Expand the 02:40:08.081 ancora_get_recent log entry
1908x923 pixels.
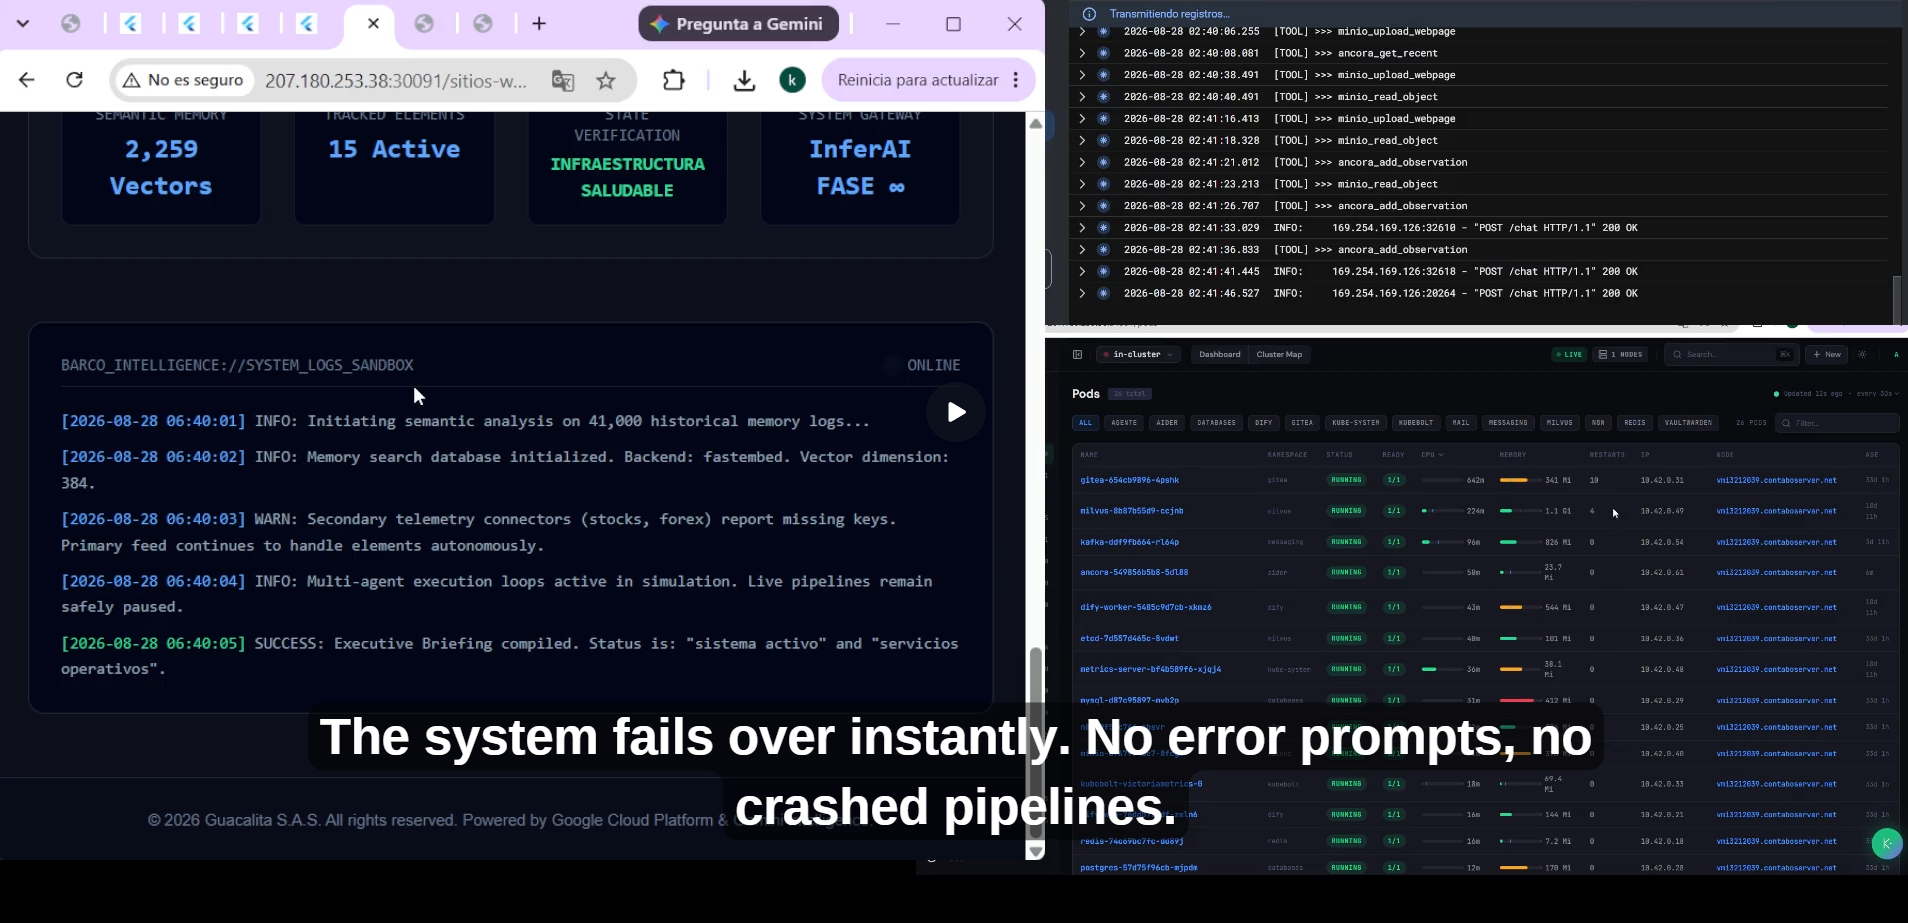tap(1081, 53)
